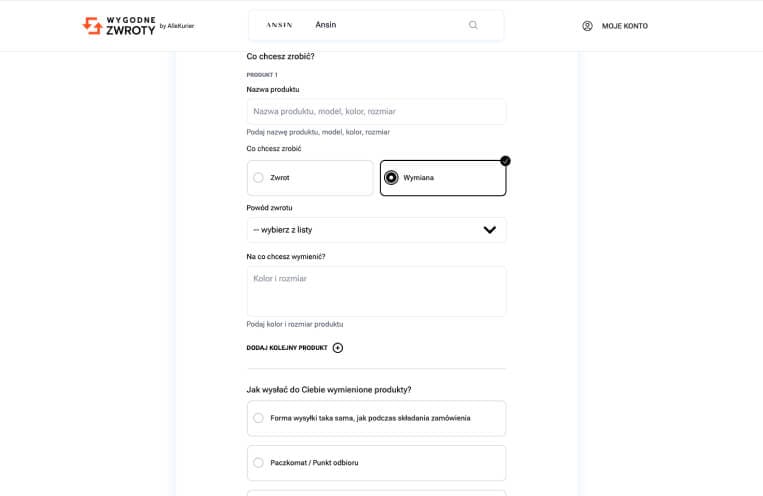Click the dropdown chevron arrow

(489, 230)
